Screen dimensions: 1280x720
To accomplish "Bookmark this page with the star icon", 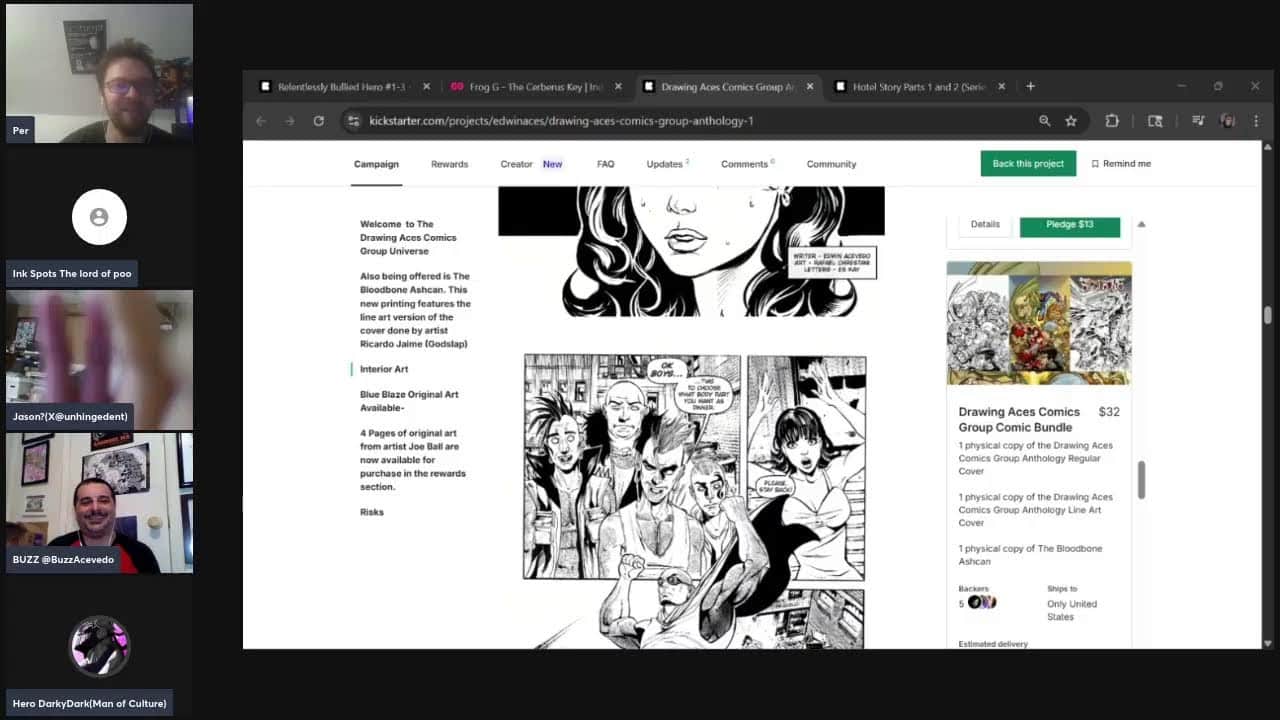I will pyautogui.click(x=1071, y=121).
